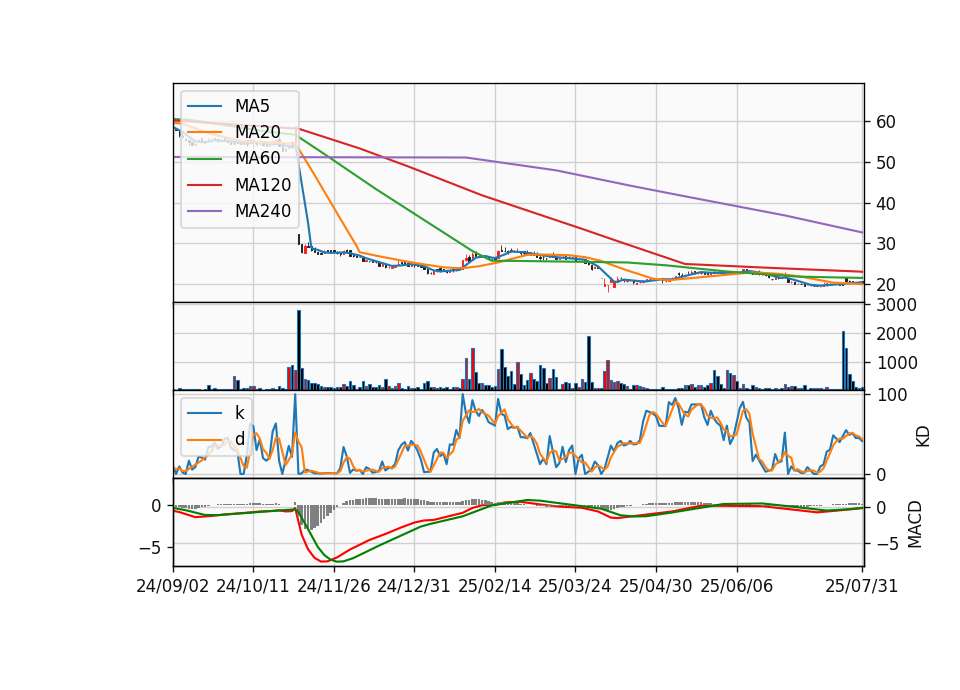Click the price axis value 60

click(886, 122)
